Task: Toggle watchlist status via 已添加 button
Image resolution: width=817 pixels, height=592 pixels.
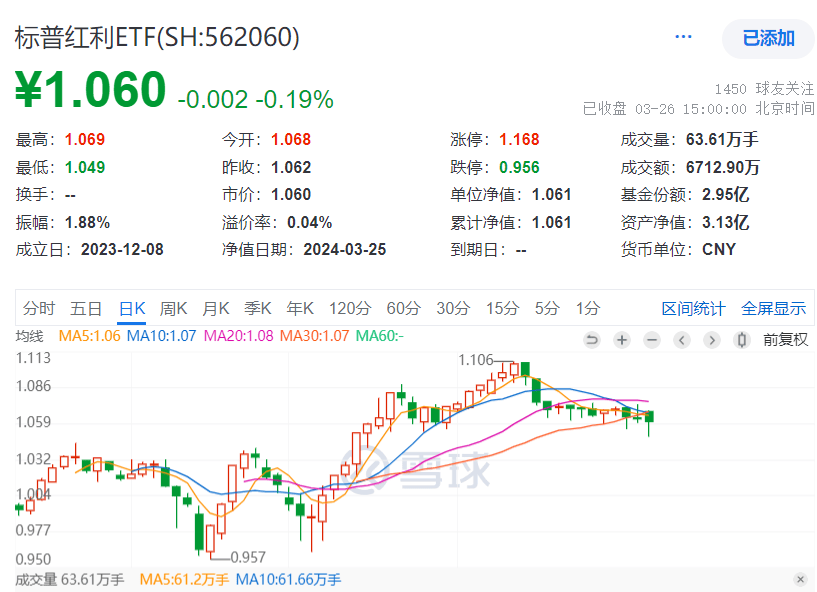Action: 770,35
